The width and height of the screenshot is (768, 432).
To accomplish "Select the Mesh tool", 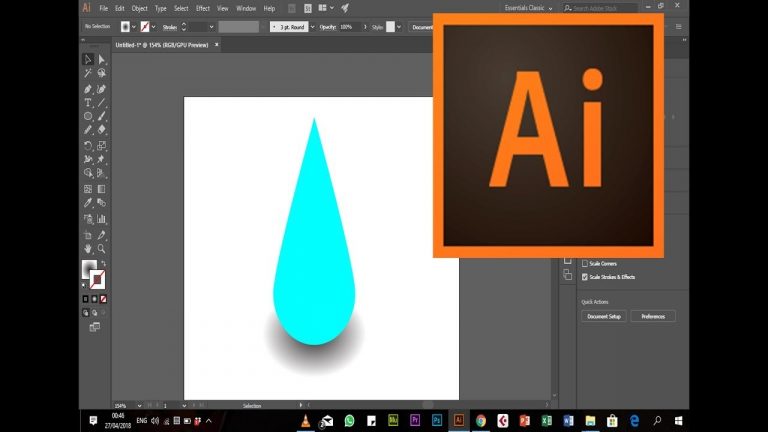I will (x=88, y=189).
